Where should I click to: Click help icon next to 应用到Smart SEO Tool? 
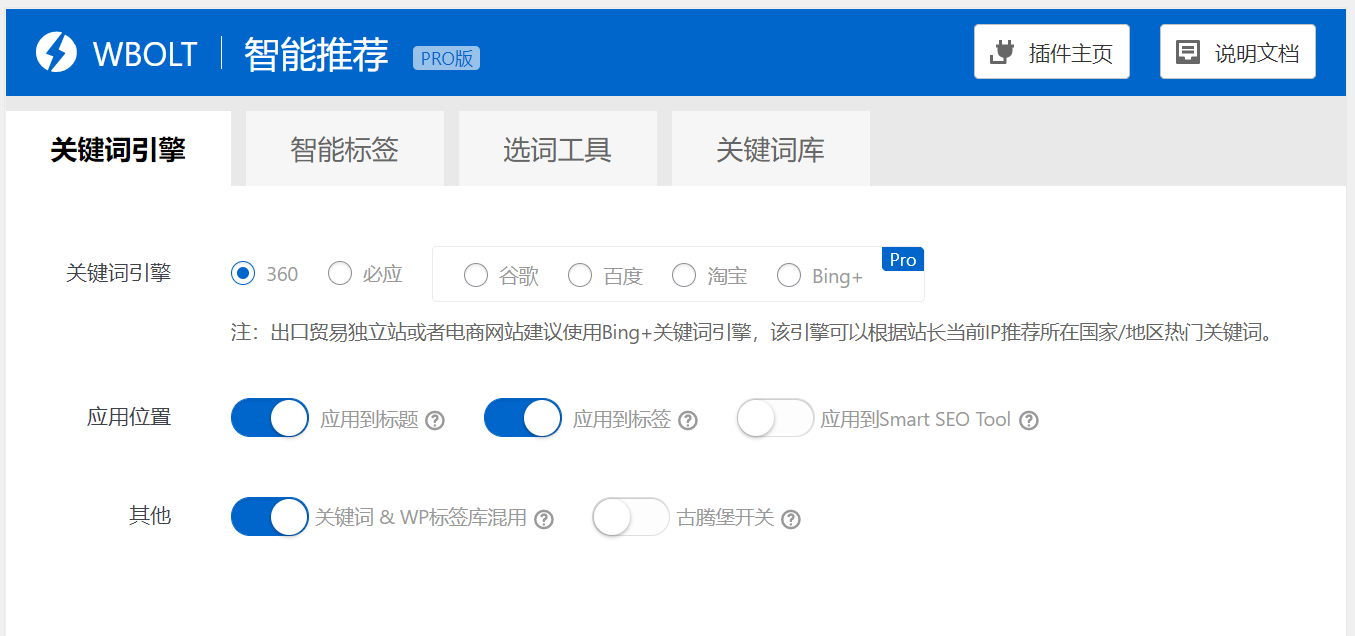[x=1029, y=420]
